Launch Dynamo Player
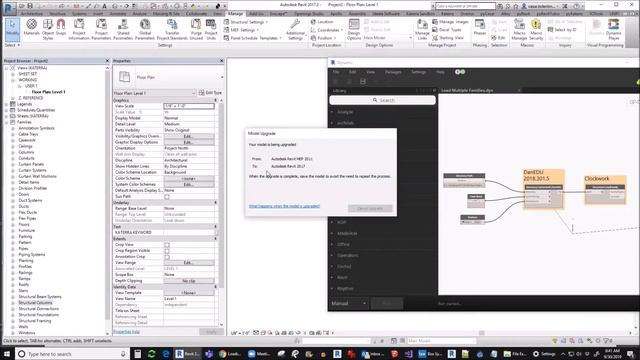 613,29
